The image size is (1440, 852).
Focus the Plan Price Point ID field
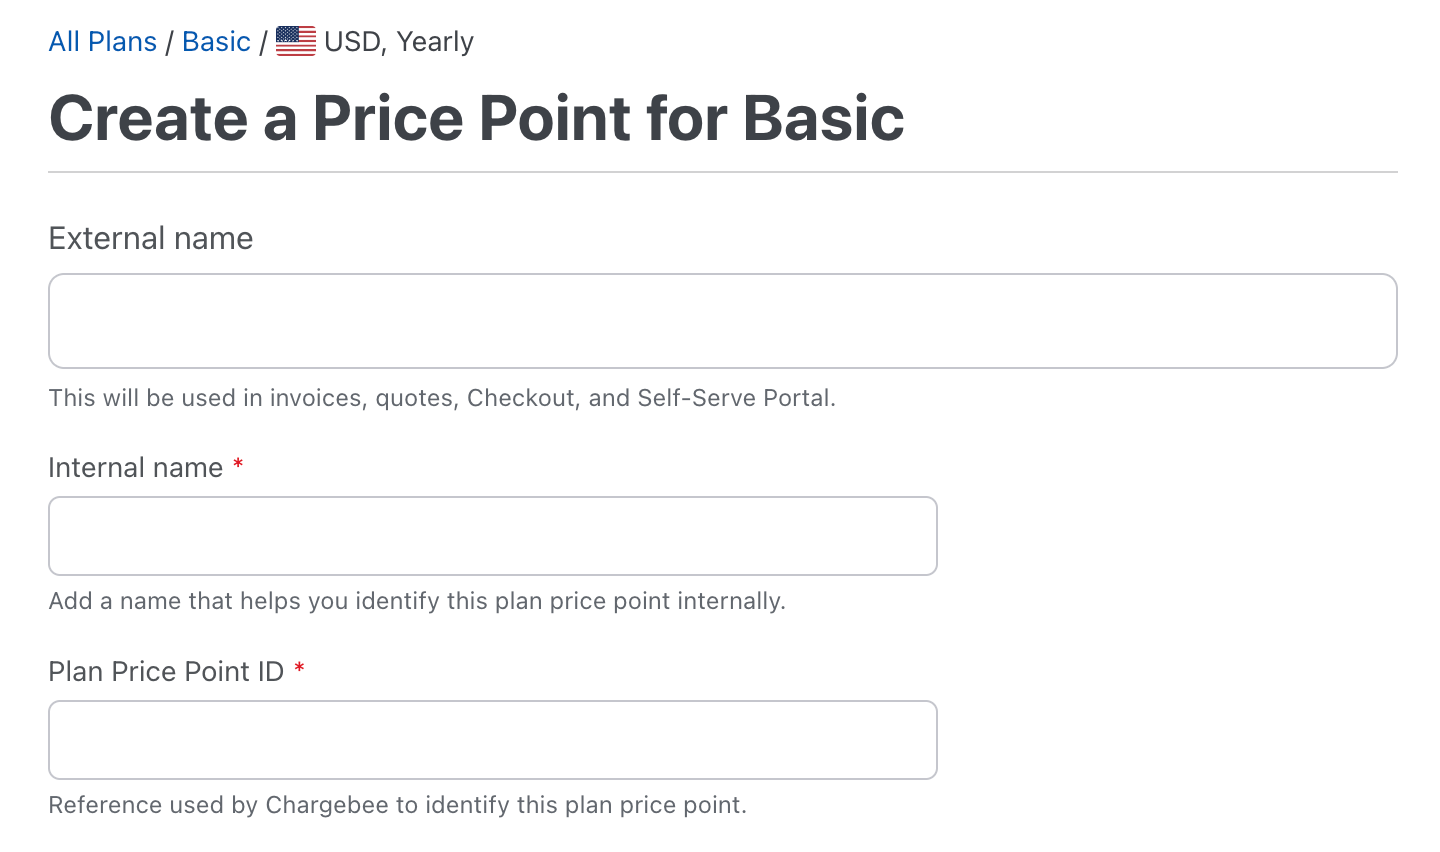click(x=492, y=740)
